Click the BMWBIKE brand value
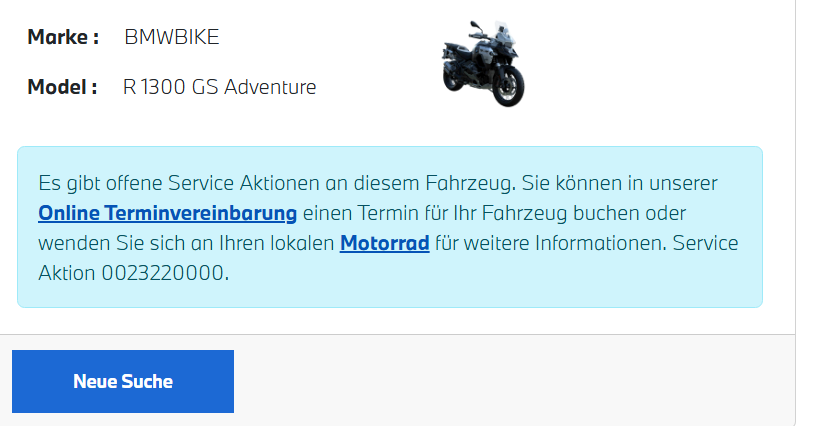The image size is (827, 426). tap(171, 38)
